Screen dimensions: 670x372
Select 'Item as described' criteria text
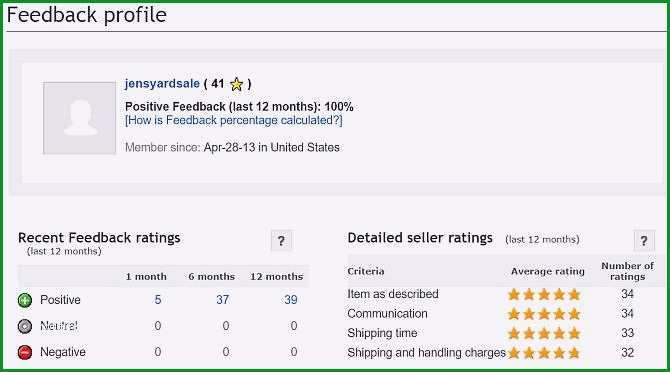point(393,294)
